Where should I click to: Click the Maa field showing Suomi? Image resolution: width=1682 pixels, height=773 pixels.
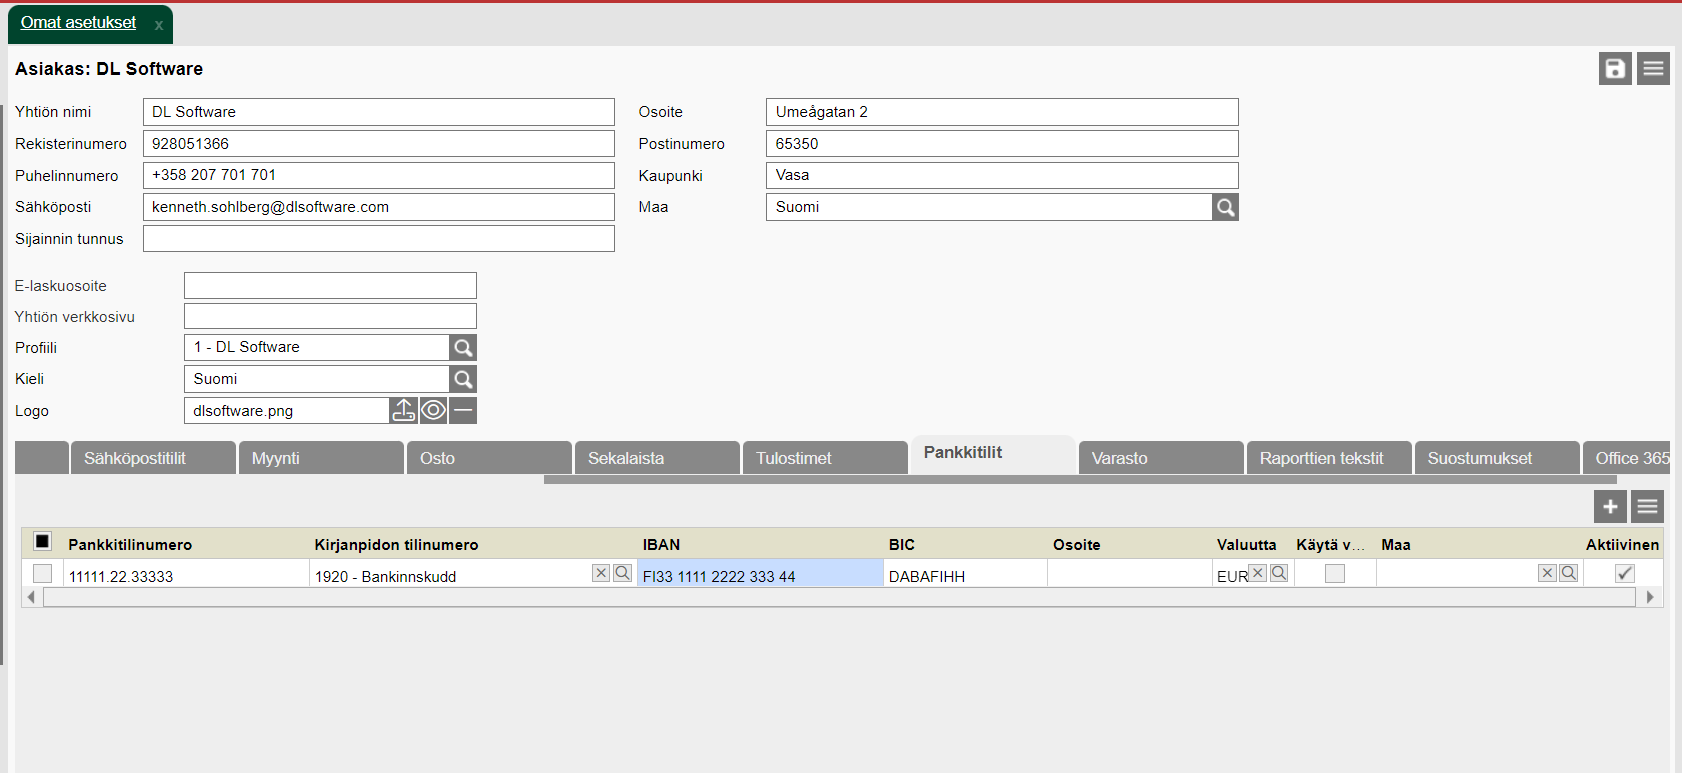click(x=989, y=207)
